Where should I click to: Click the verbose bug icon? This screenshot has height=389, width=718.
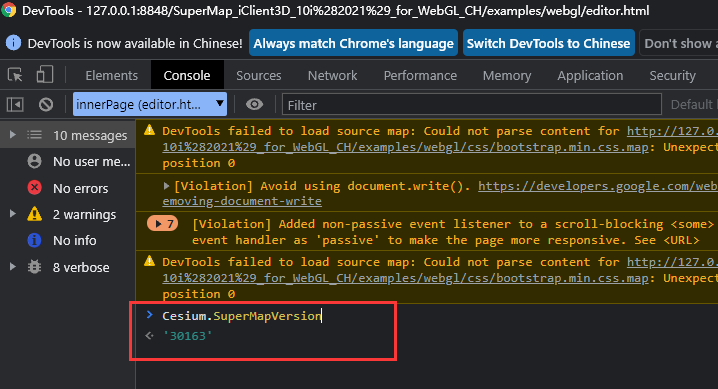point(34,267)
